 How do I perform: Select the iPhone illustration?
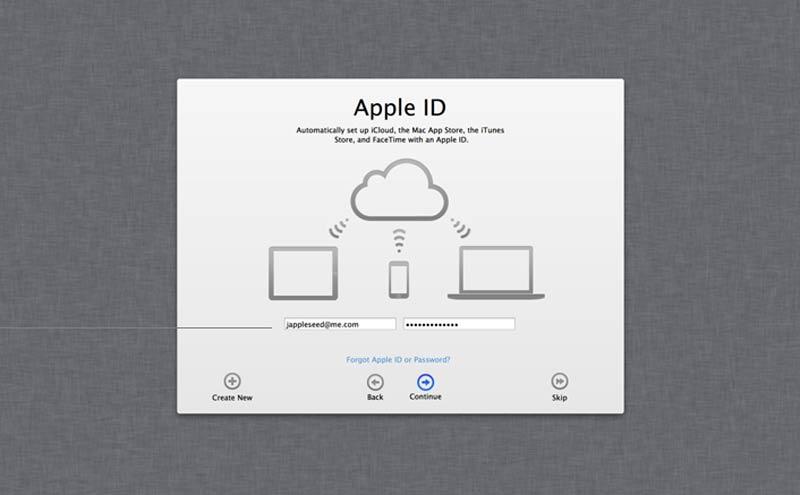click(400, 279)
